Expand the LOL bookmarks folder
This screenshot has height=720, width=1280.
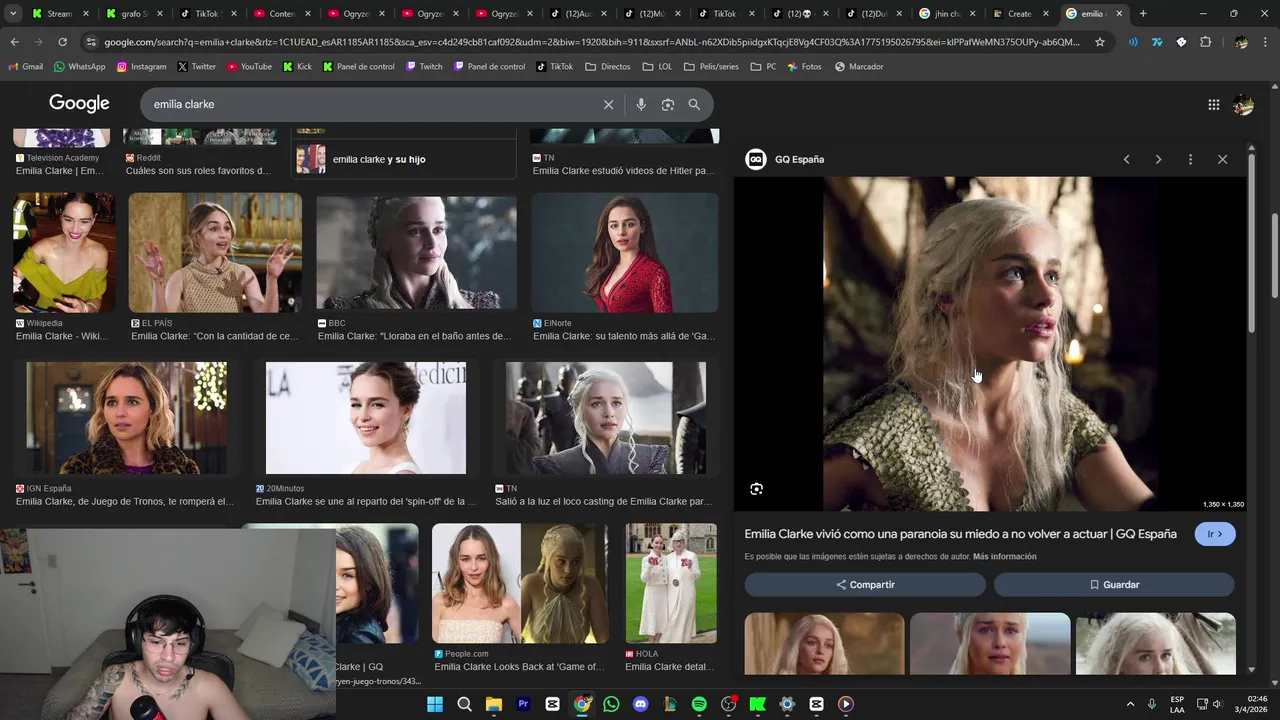coord(657,66)
